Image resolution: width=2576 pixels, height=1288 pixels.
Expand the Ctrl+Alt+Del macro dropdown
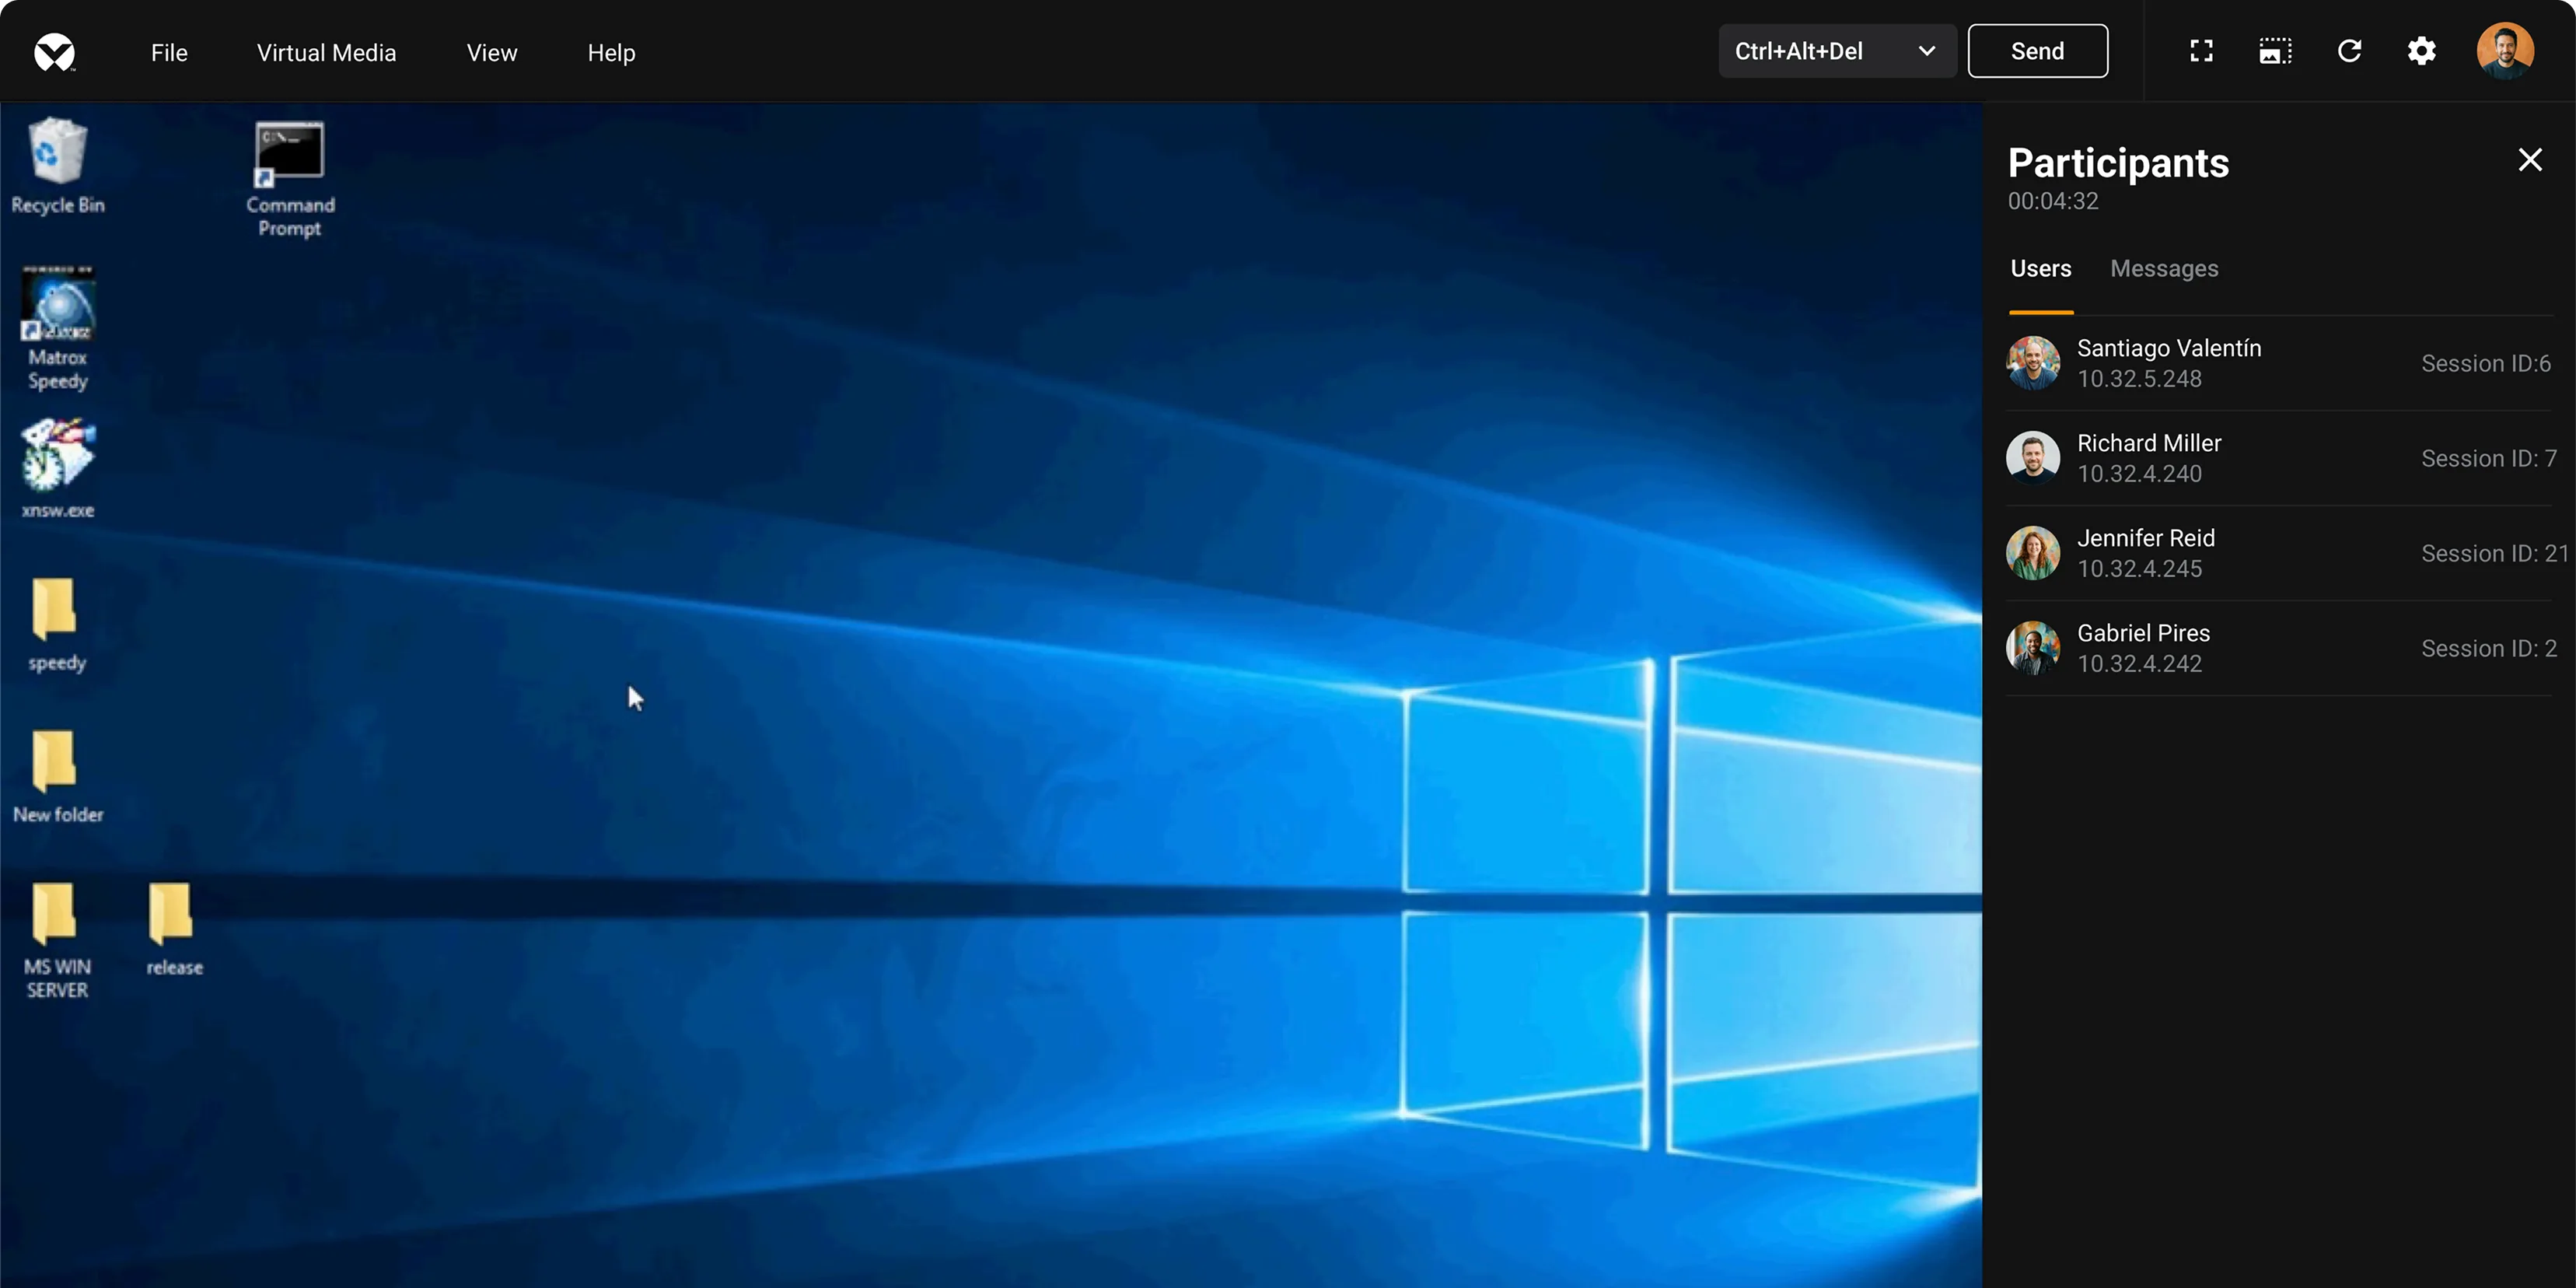[1837, 51]
